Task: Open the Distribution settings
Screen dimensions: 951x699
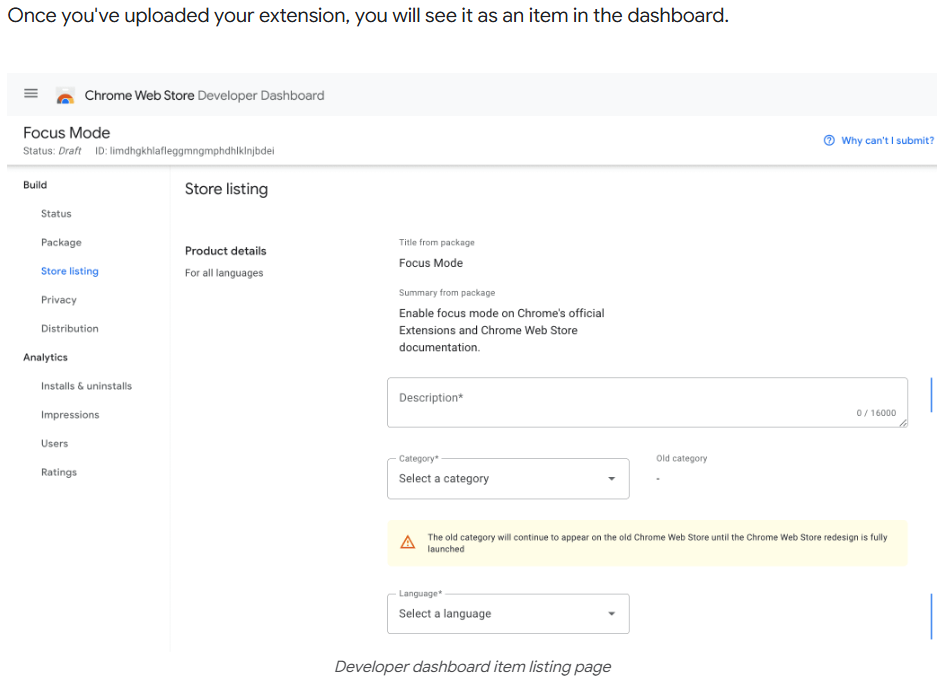Action: point(69,328)
